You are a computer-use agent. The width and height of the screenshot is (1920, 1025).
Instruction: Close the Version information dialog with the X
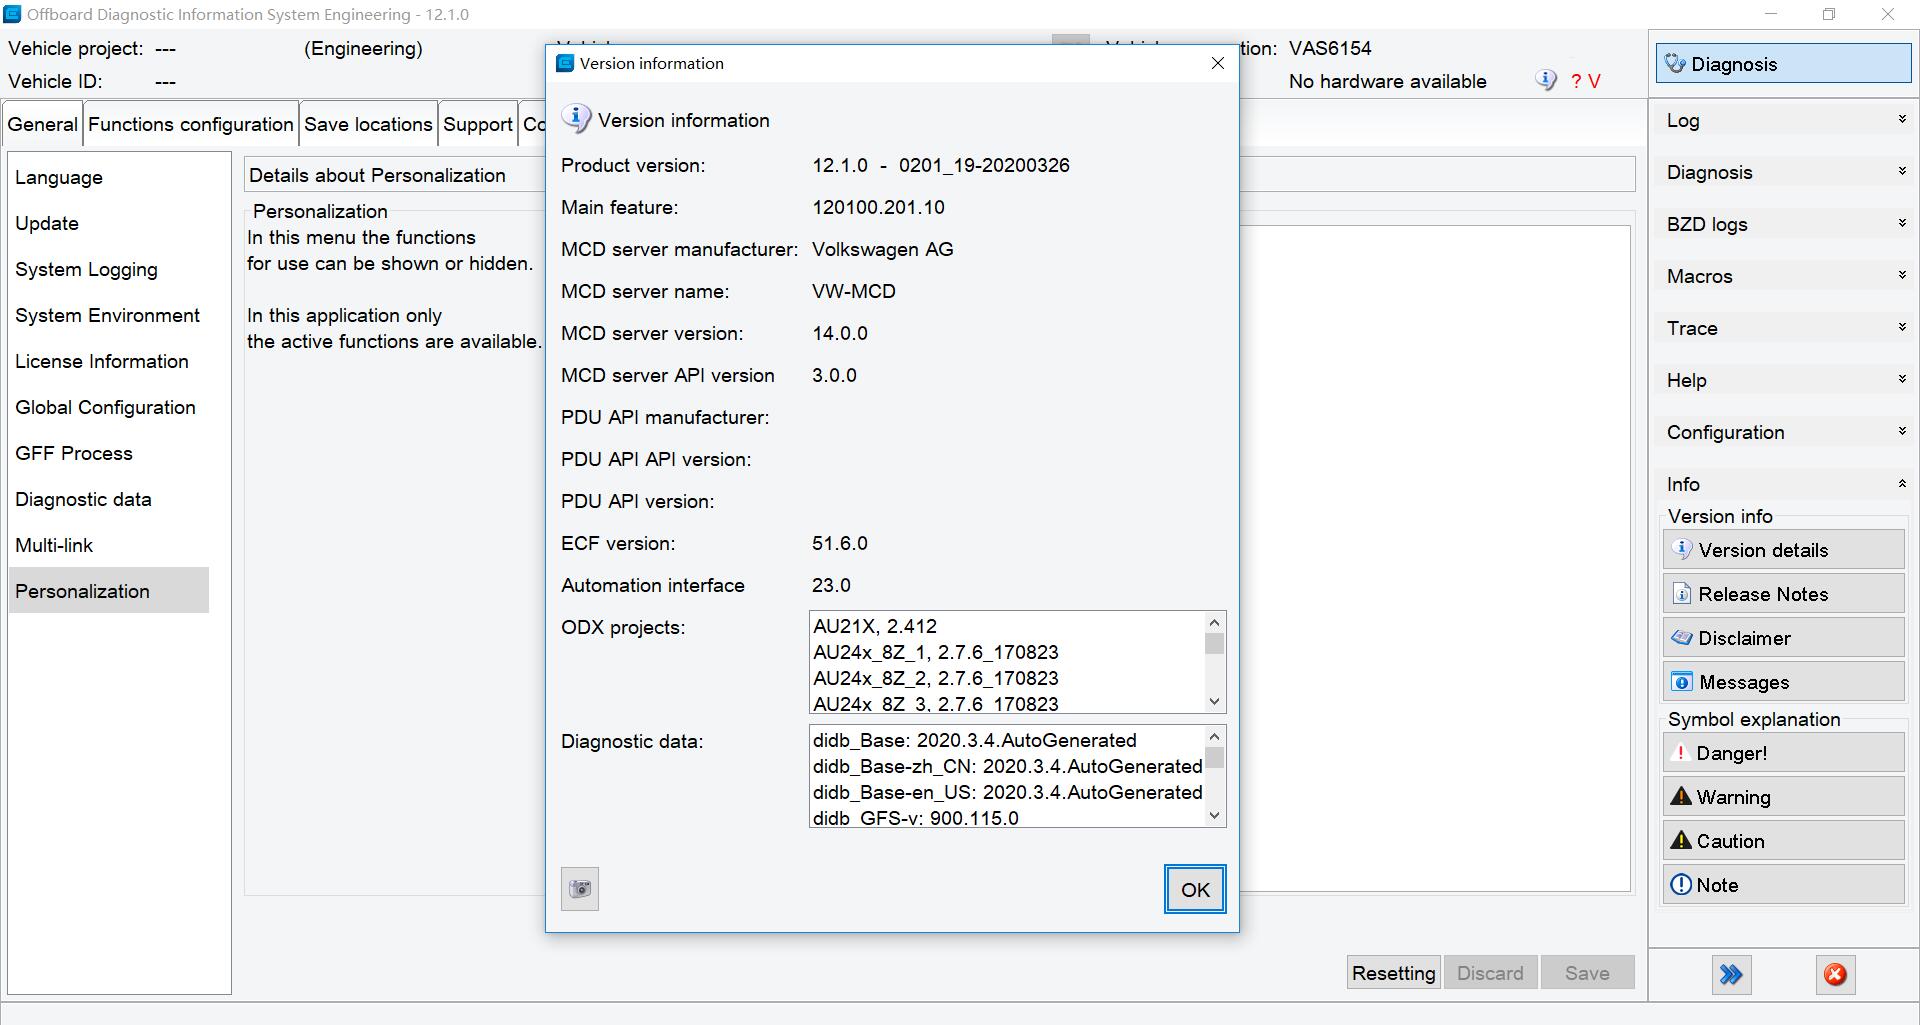tap(1217, 63)
